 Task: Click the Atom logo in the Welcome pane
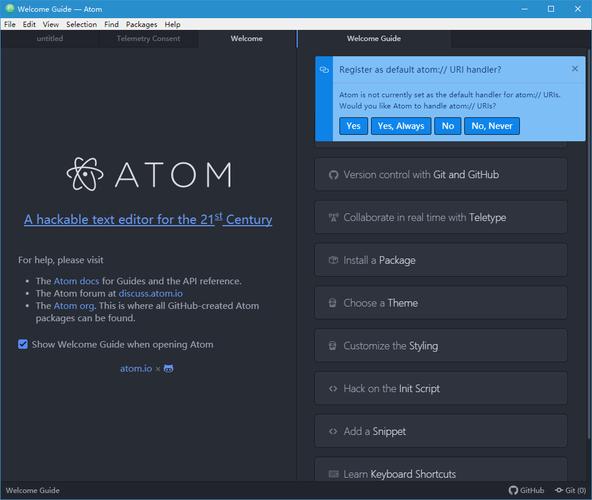149,174
